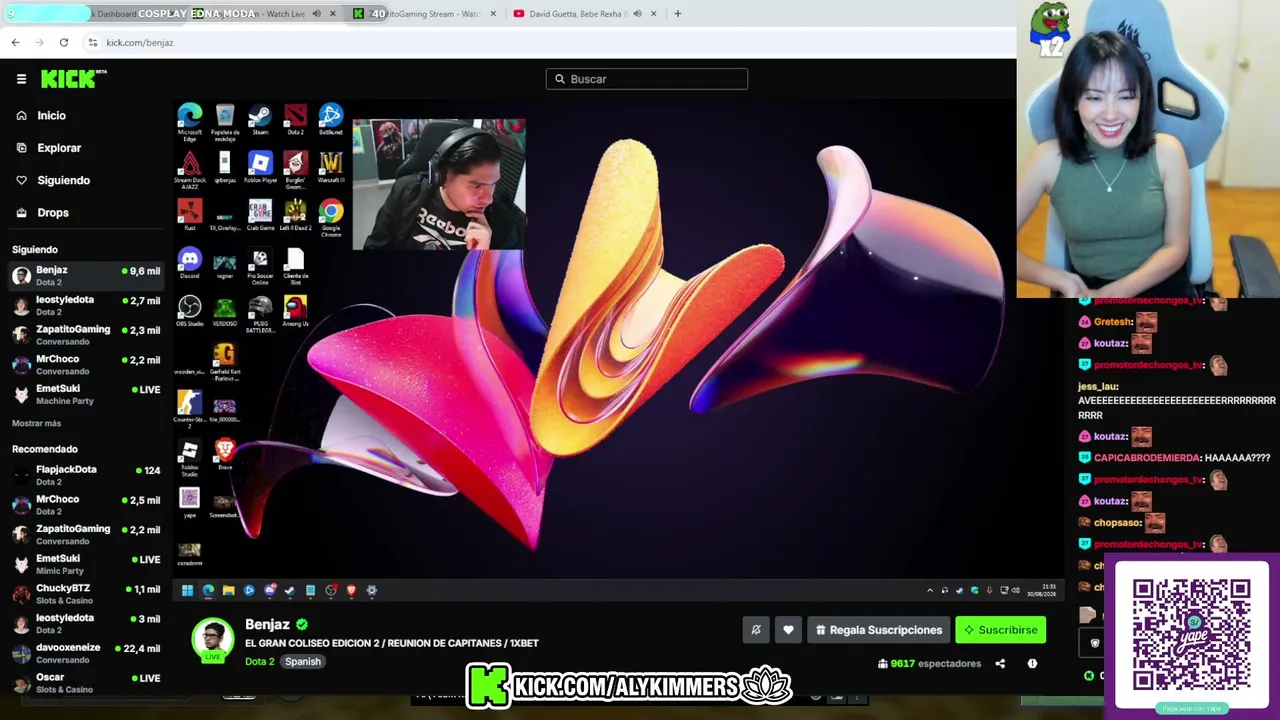
Task: Launch Dota 2 desktop shortcut
Action: click(x=295, y=120)
